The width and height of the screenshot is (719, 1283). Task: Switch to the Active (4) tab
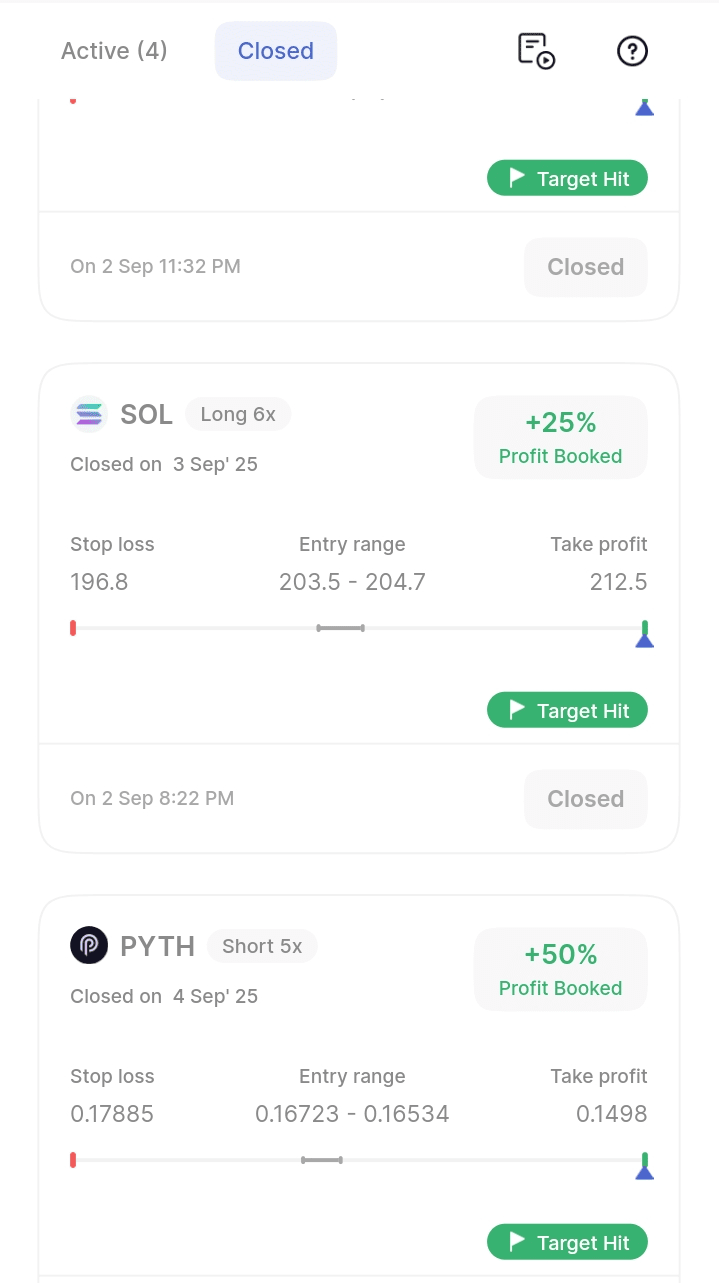point(114,51)
